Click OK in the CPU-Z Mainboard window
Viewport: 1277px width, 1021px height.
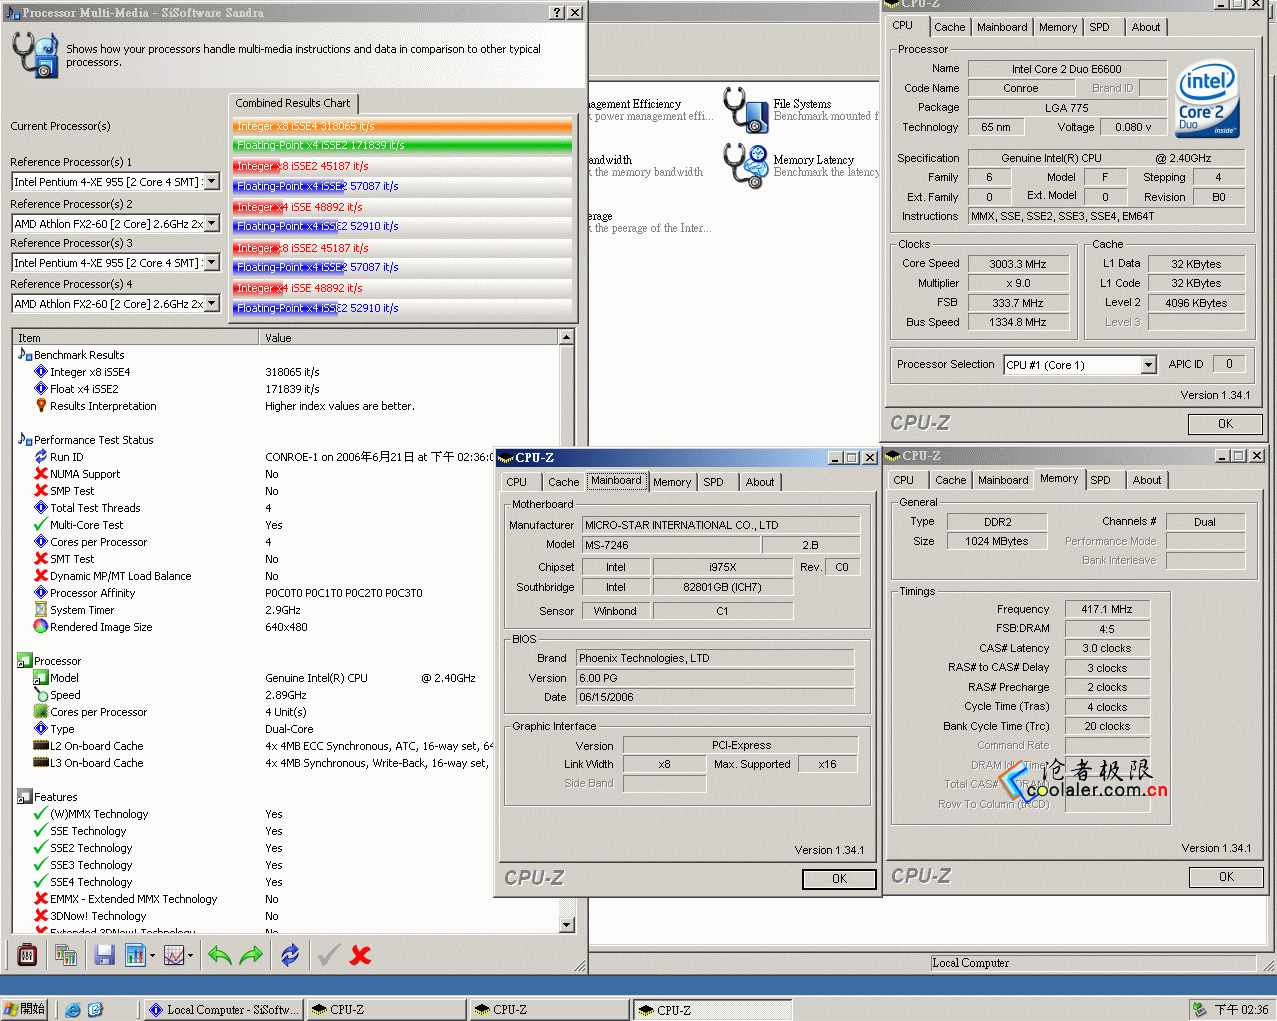pos(839,879)
